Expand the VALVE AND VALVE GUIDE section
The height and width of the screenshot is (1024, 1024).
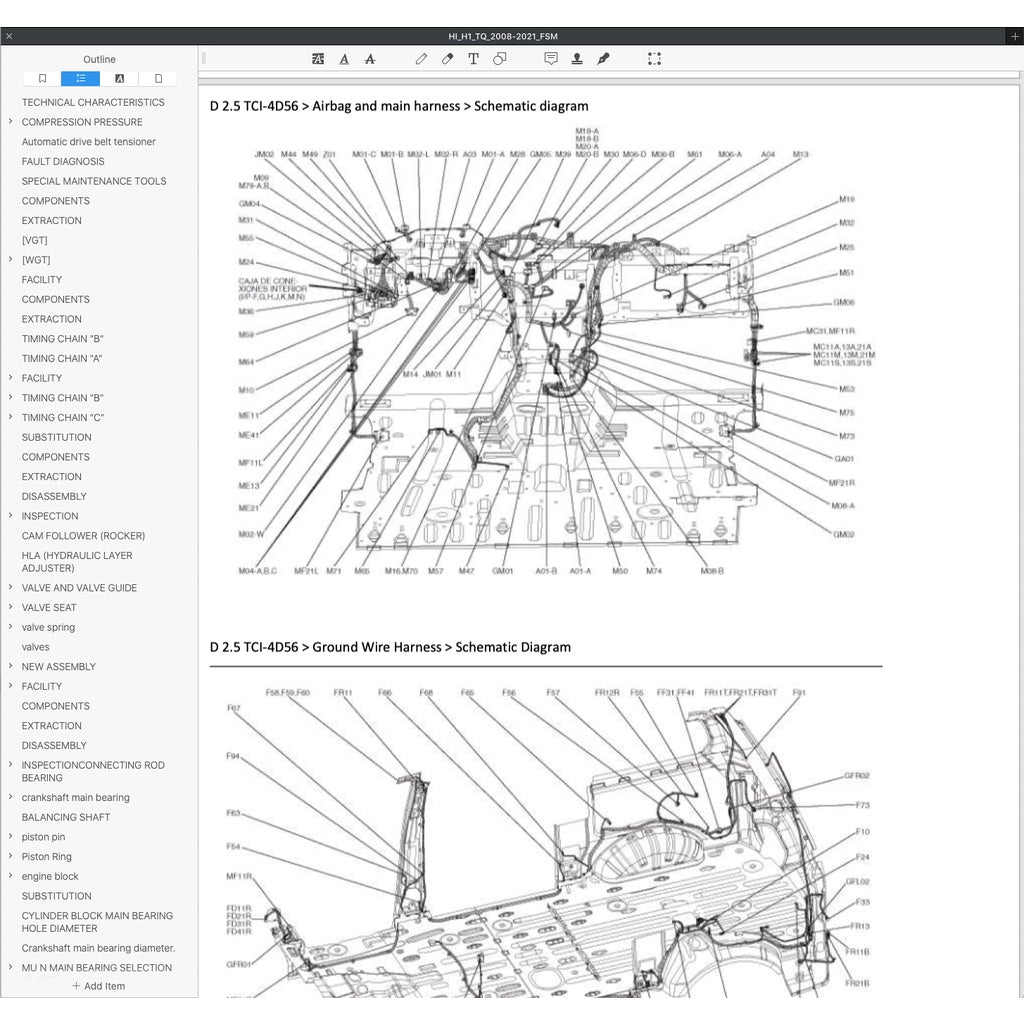10,587
